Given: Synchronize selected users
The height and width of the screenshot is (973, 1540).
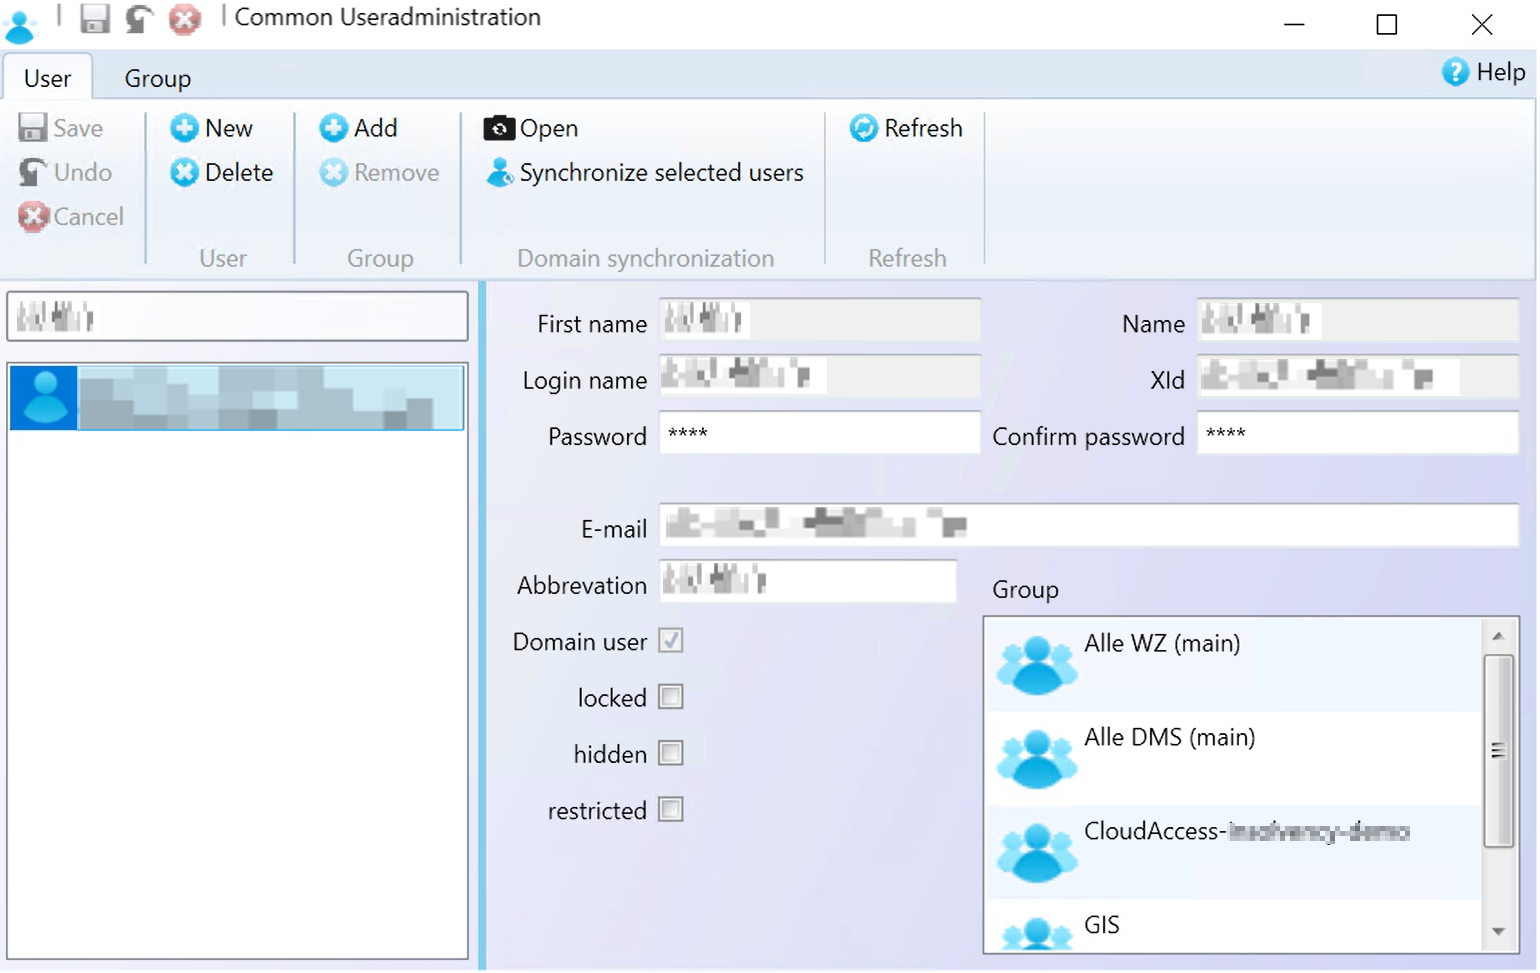Looking at the screenshot, I should [x=645, y=172].
